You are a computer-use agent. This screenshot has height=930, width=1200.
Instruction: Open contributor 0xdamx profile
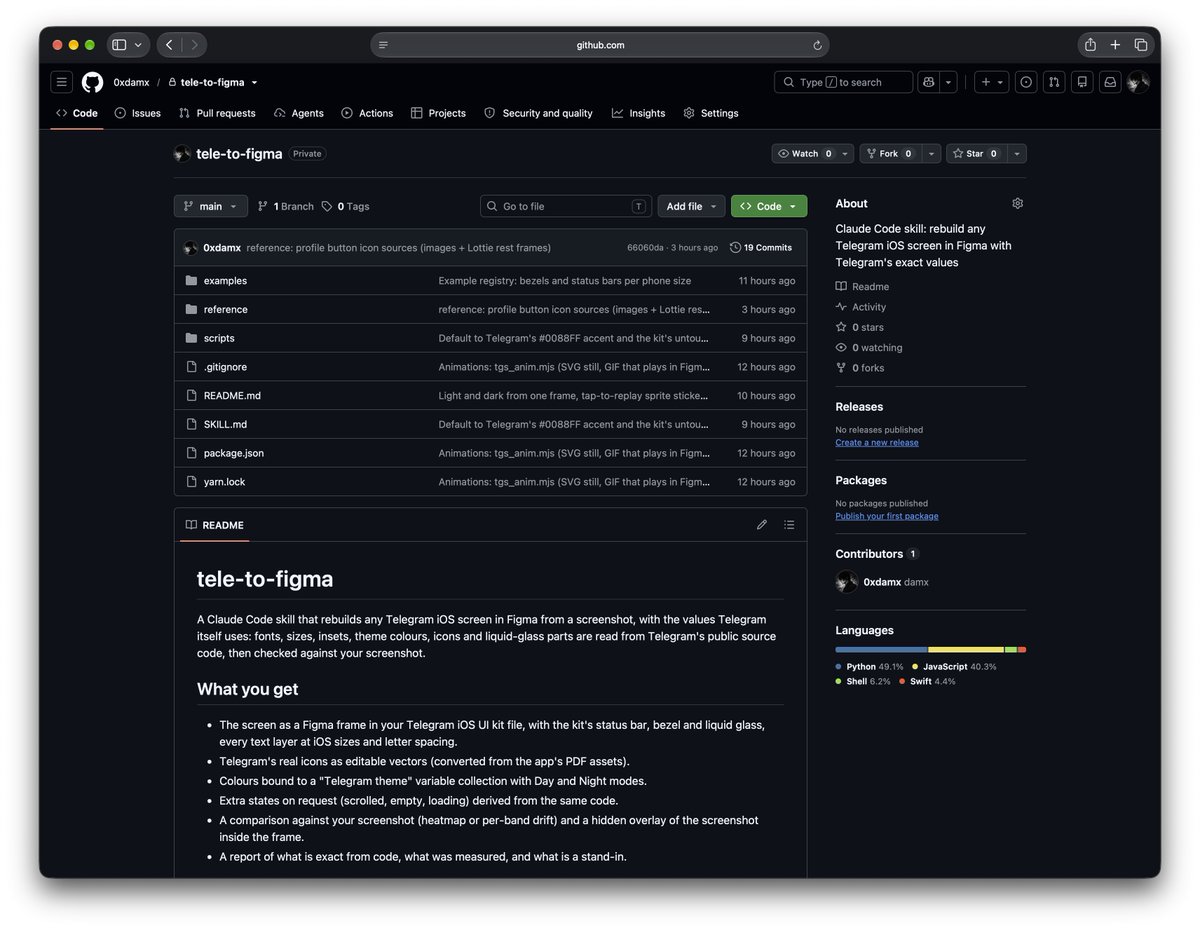[882, 582]
